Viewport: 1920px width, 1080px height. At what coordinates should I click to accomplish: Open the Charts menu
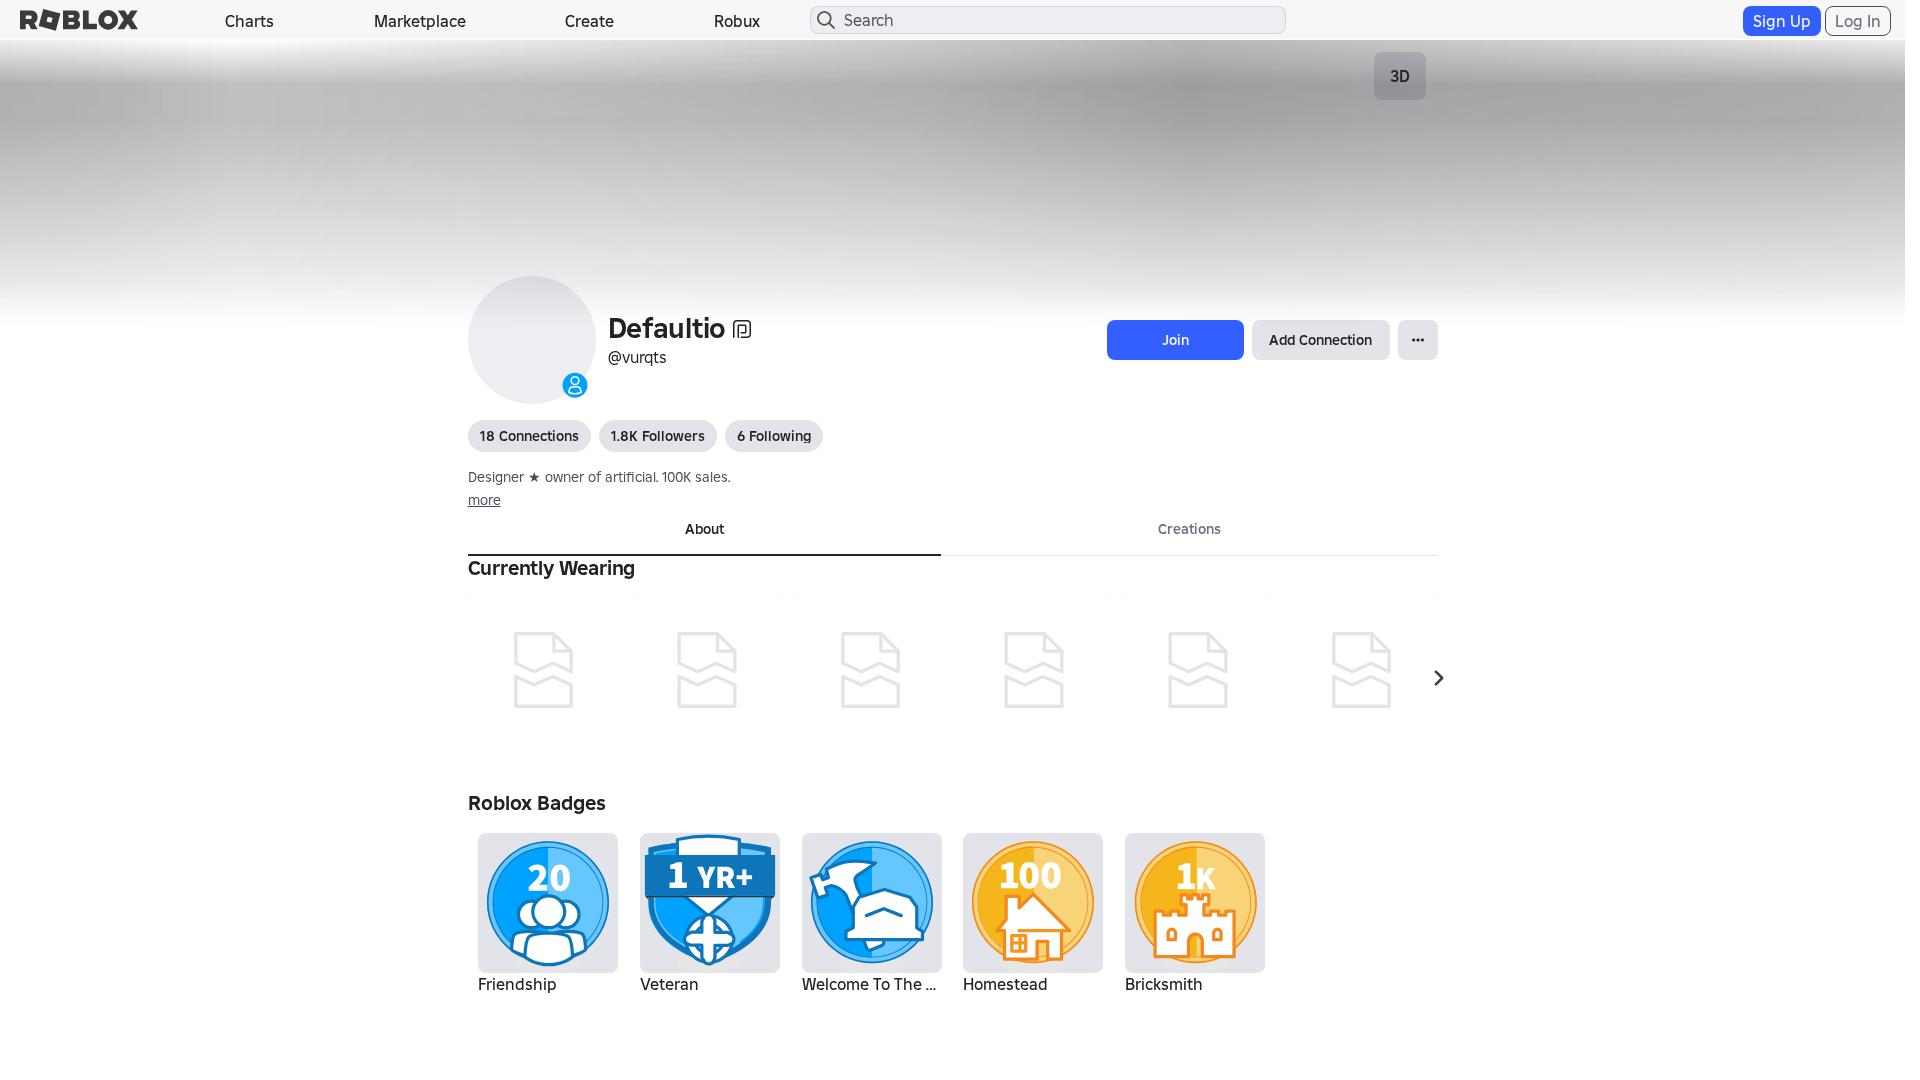249,21
